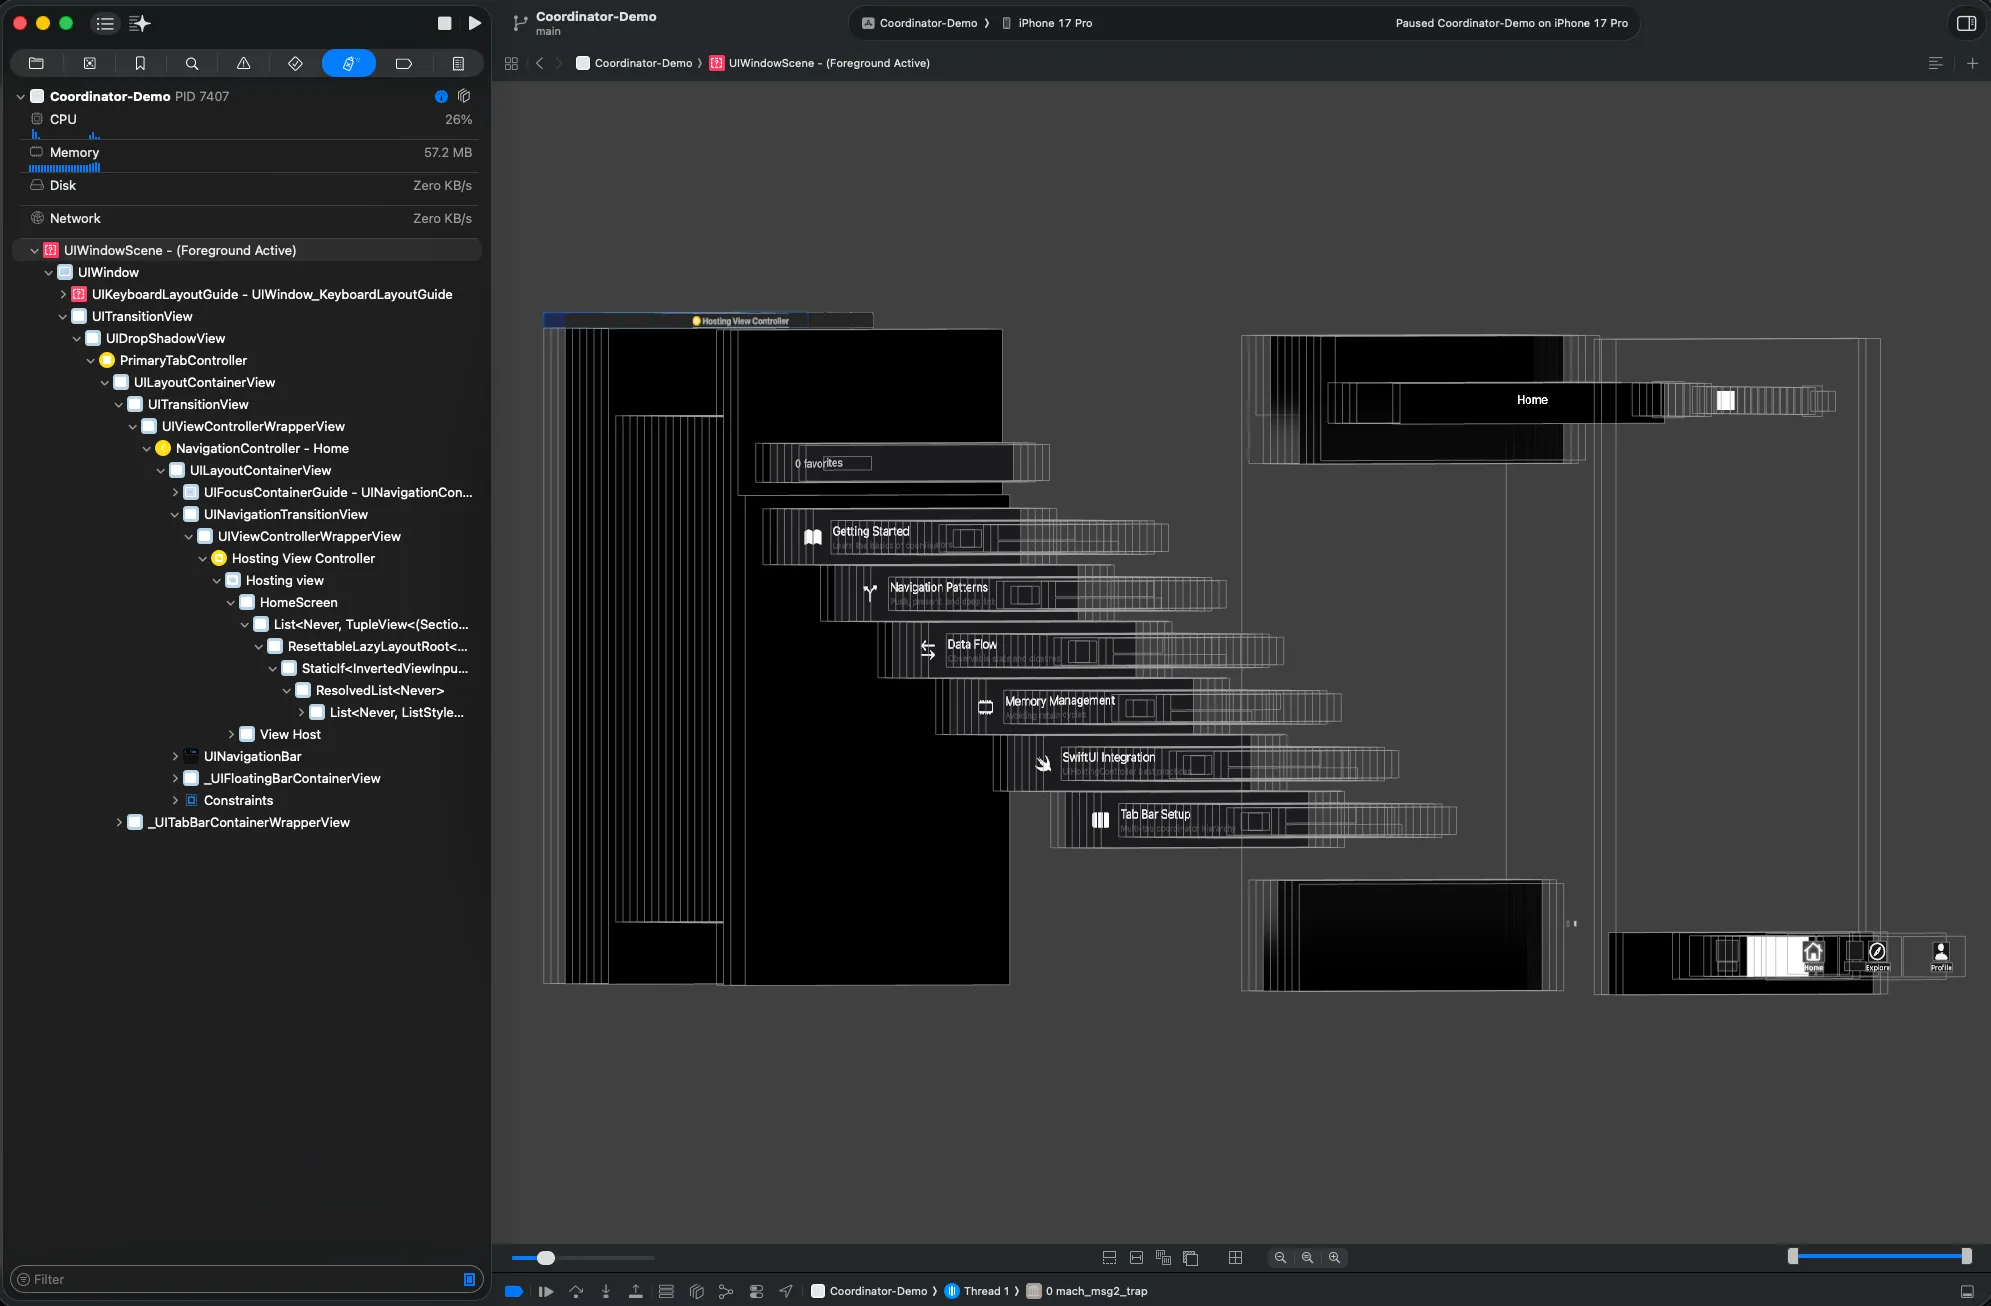1991x1306 pixels.
Task: Click the Find navigator magnifier icon
Action: click(x=192, y=63)
